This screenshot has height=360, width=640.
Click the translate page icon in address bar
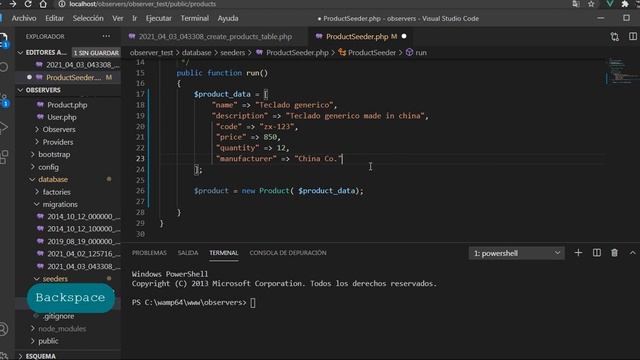(576, 4)
